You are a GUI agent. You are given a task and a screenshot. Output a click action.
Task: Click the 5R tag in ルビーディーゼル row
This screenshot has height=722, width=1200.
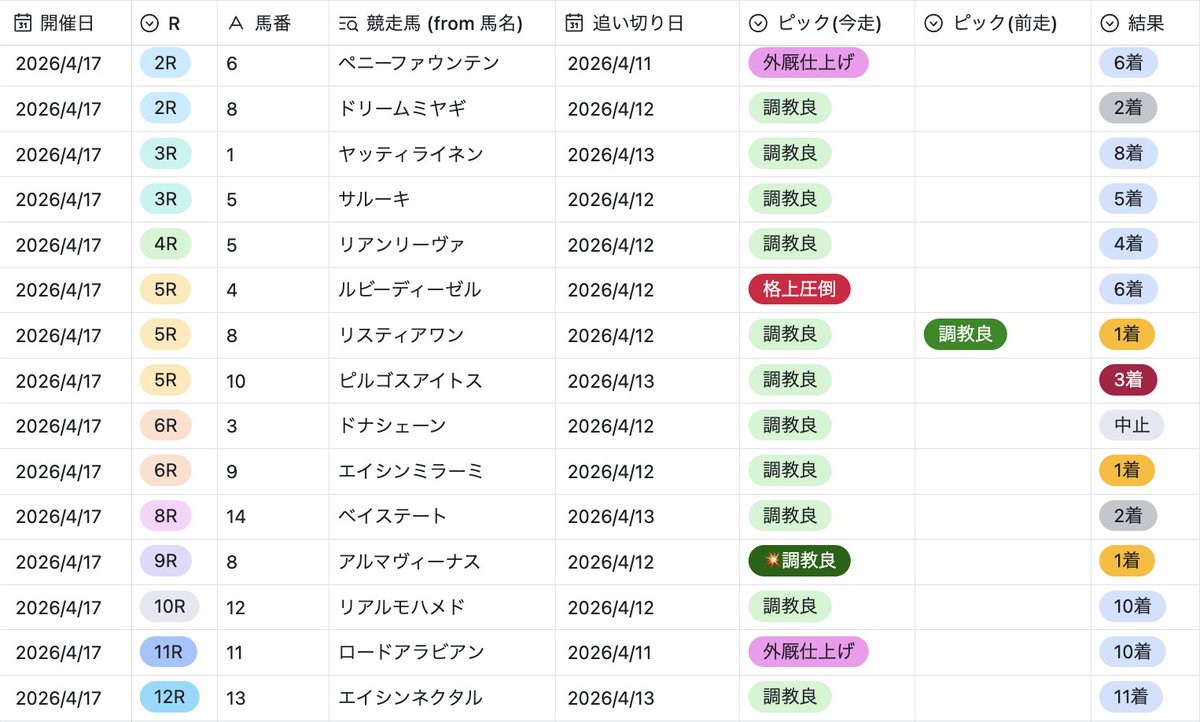[166, 290]
